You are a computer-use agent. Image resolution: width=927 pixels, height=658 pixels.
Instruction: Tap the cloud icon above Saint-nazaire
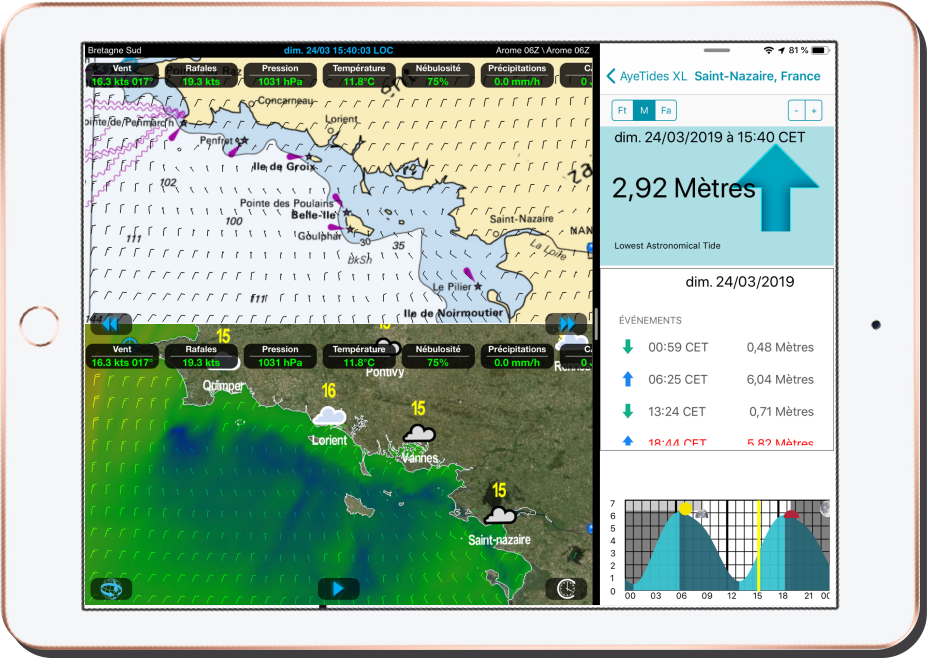coord(499,515)
